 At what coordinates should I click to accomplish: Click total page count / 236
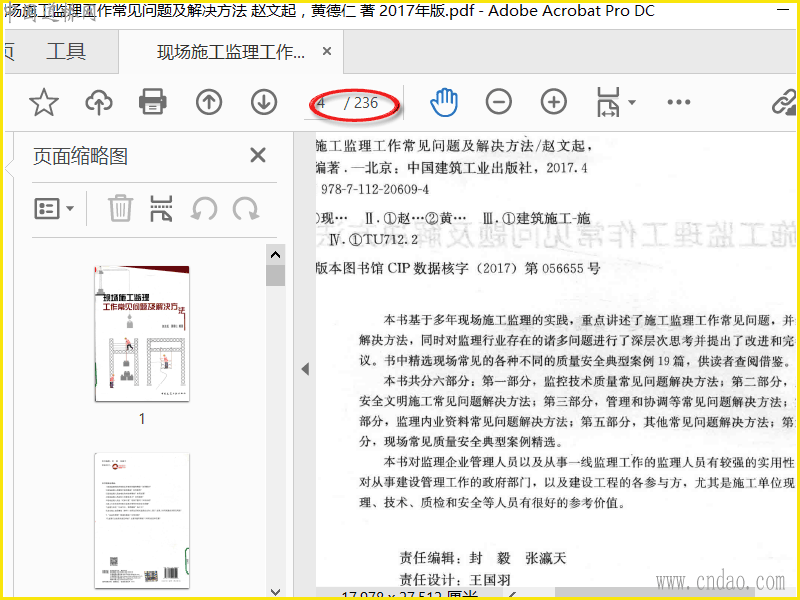(x=361, y=103)
